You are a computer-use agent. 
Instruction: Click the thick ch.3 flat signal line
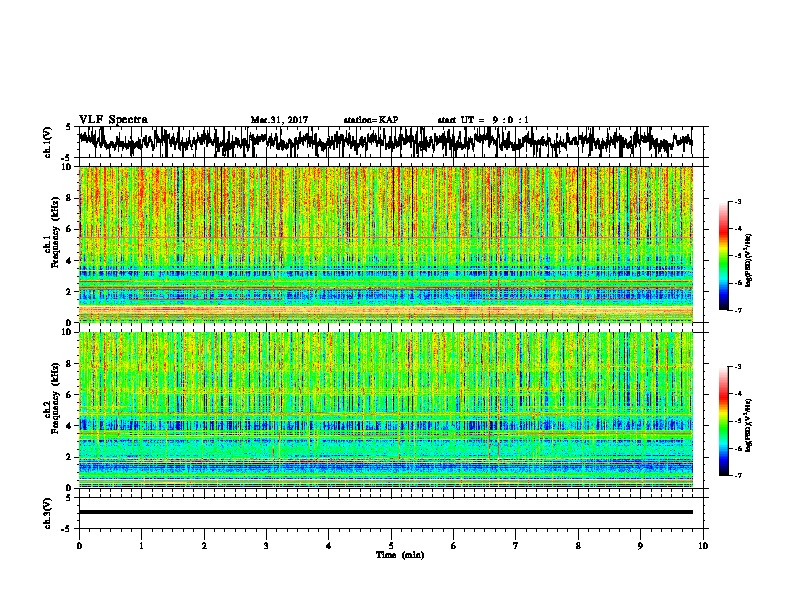click(x=385, y=512)
